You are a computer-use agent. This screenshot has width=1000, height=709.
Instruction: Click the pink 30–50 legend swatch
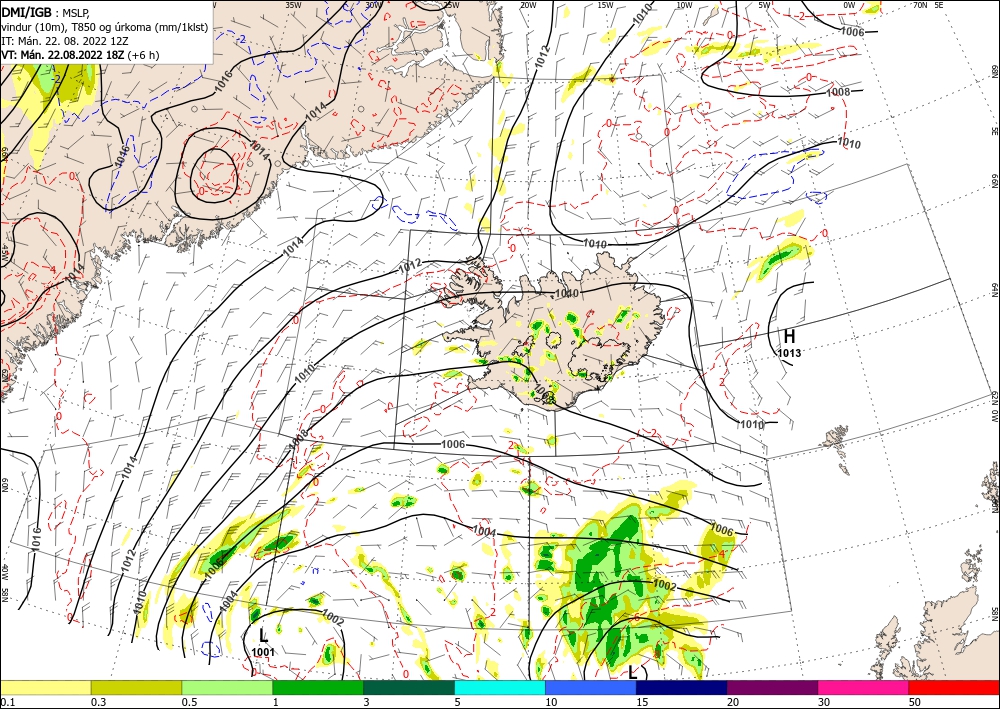pyautogui.click(x=864, y=687)
